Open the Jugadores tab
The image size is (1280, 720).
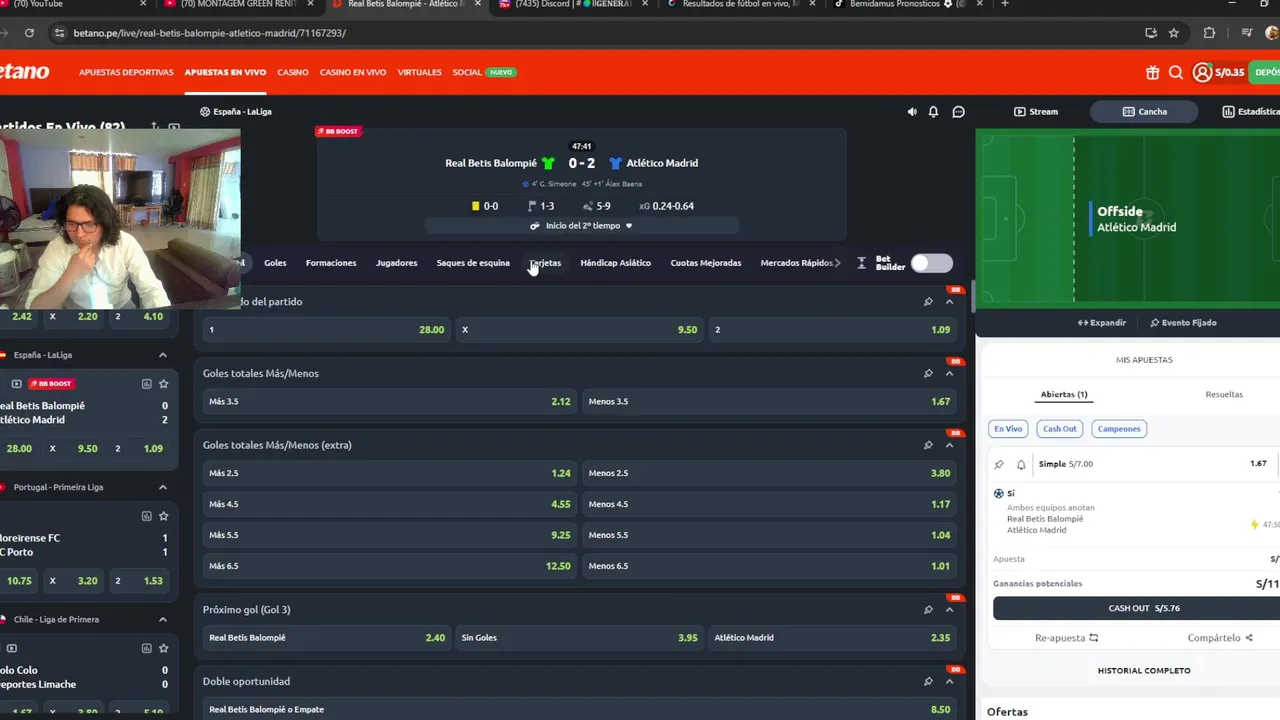click(x=396, y=263)
